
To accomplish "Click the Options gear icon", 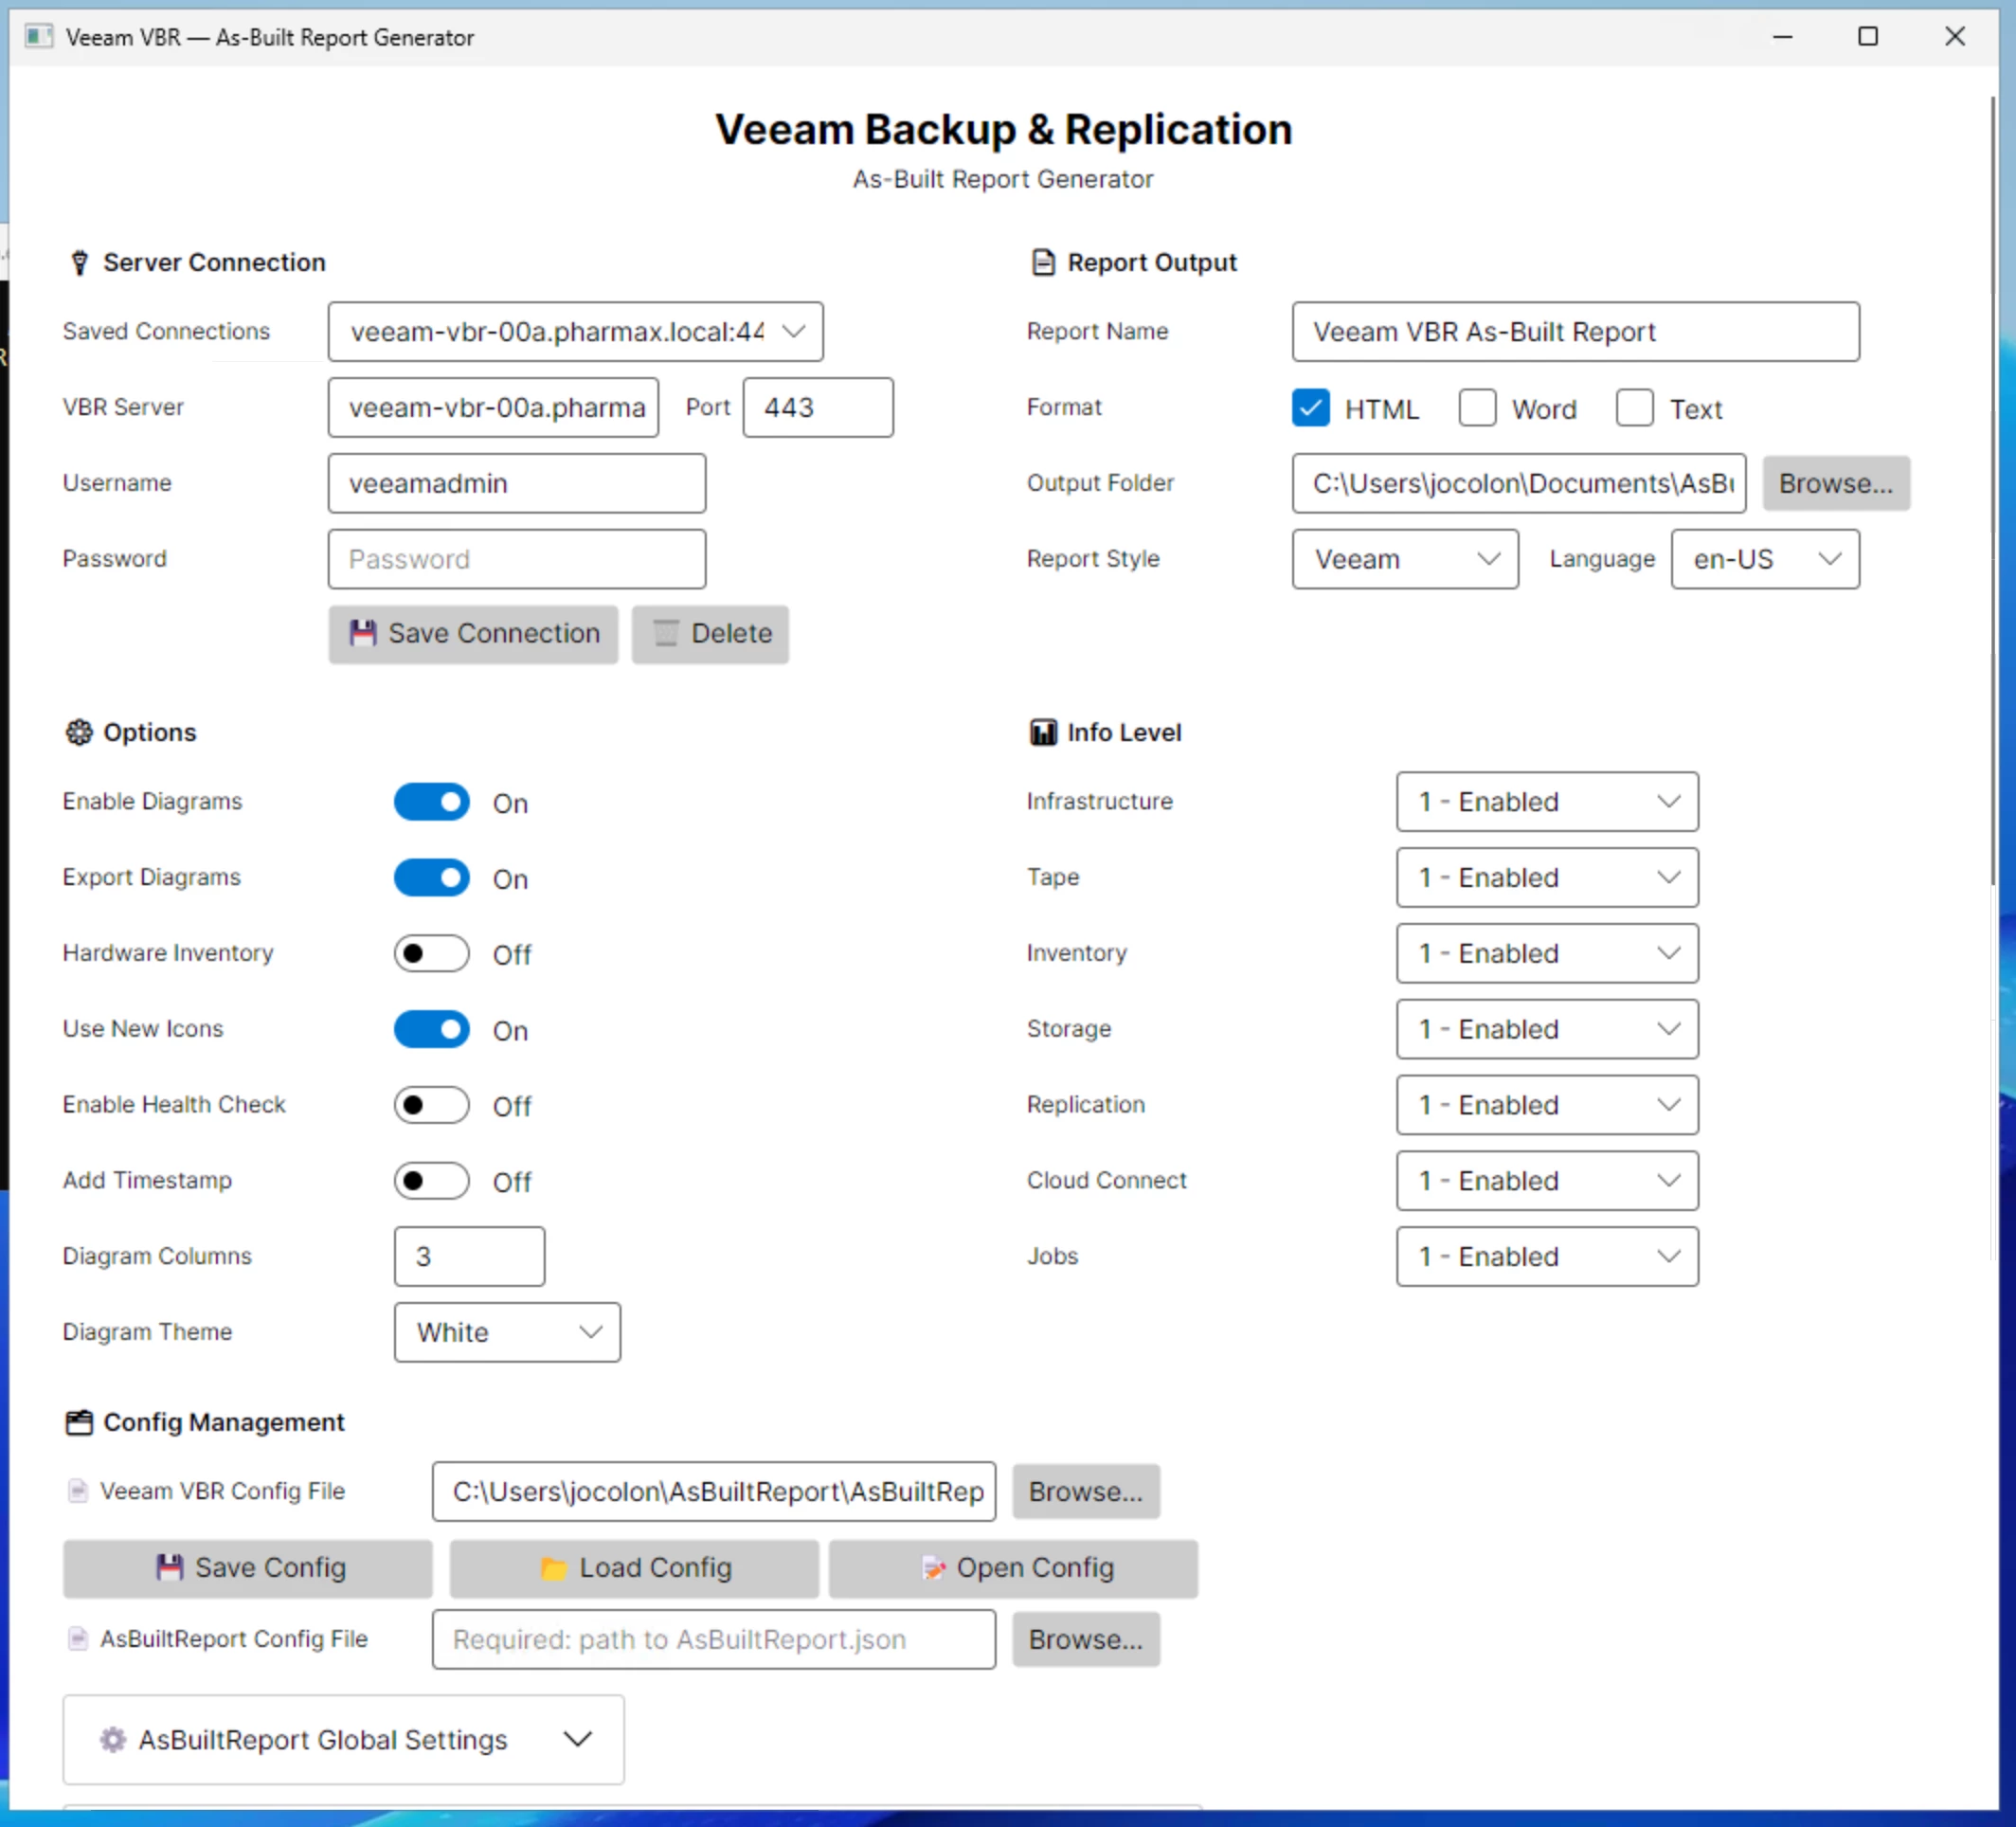I will (x=79, y=732).
